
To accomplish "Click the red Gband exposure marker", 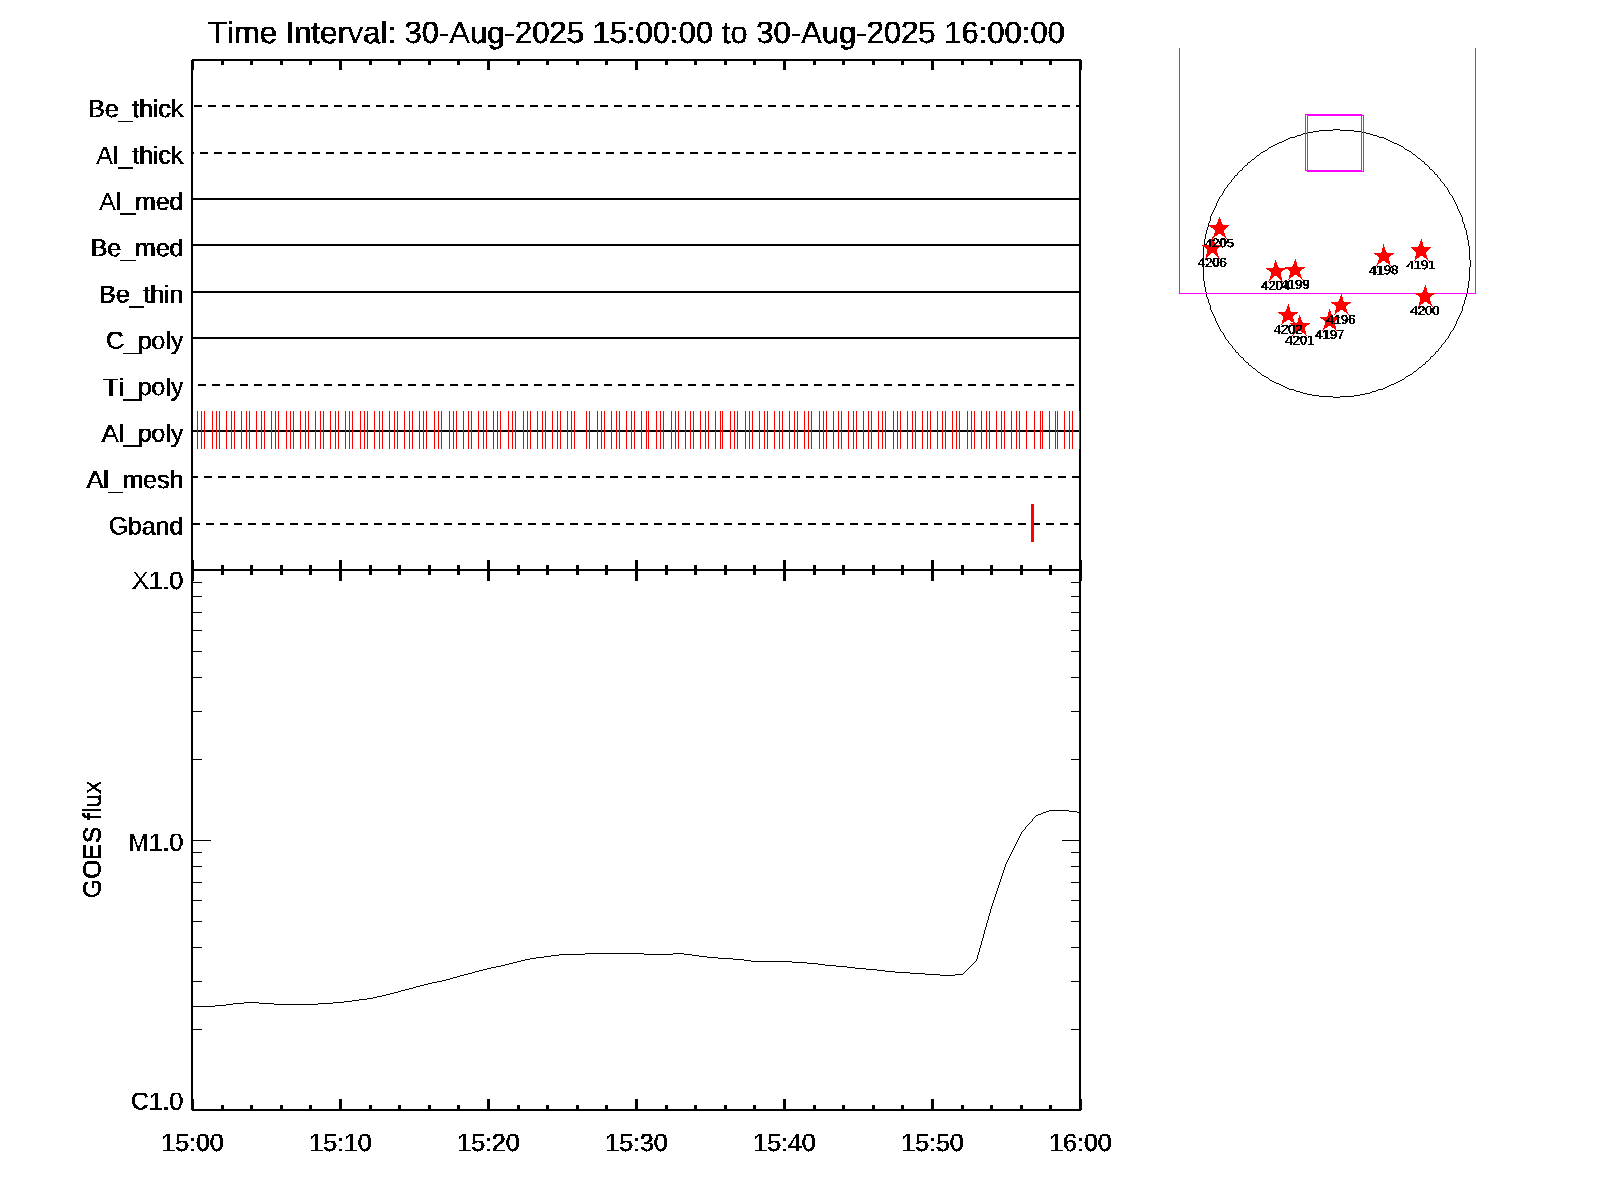I will click(x=1032, y=523).
